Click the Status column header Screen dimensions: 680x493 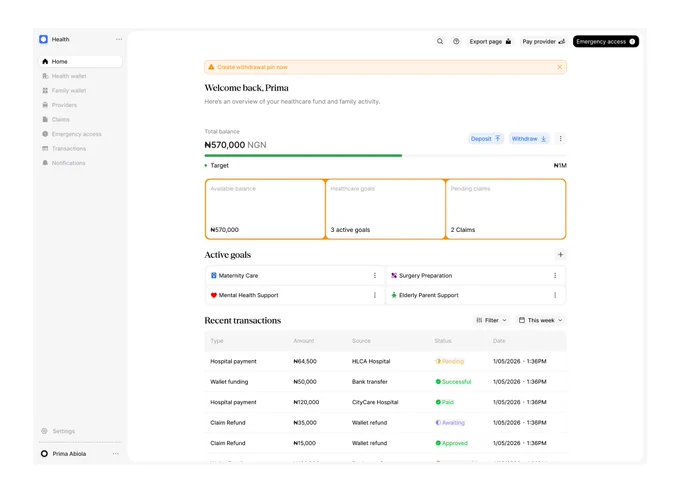pos(443,341)
